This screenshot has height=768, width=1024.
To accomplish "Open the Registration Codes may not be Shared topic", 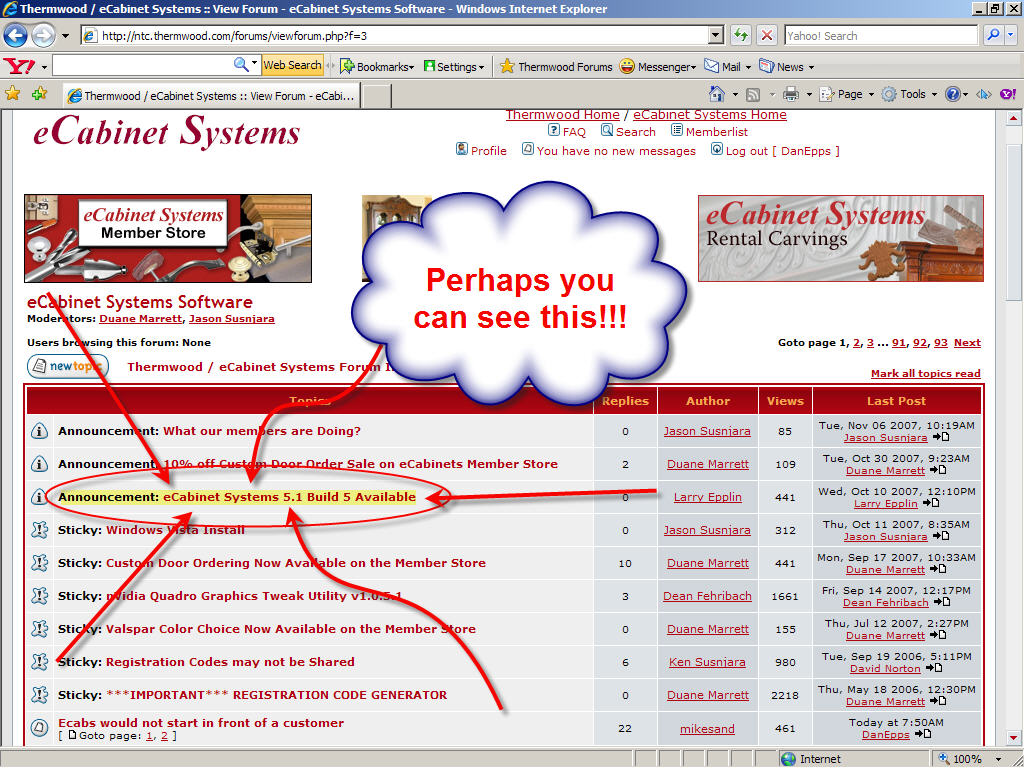I will point(230,662).
